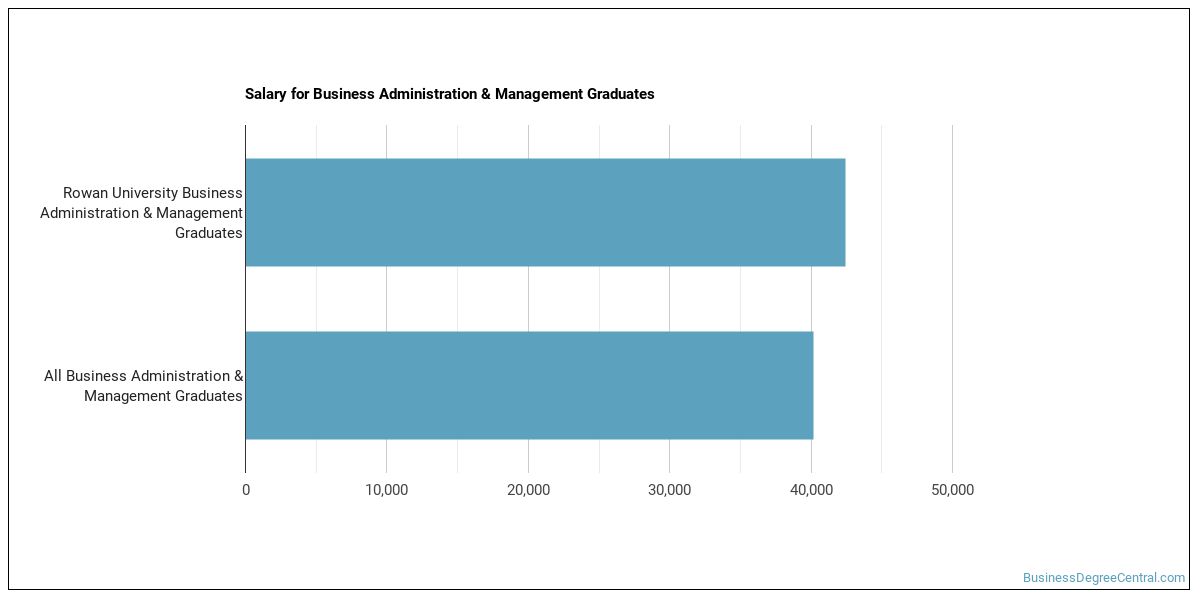
Task: Click the 30,000 axis tick label
Action: click(x=670, y=490)
